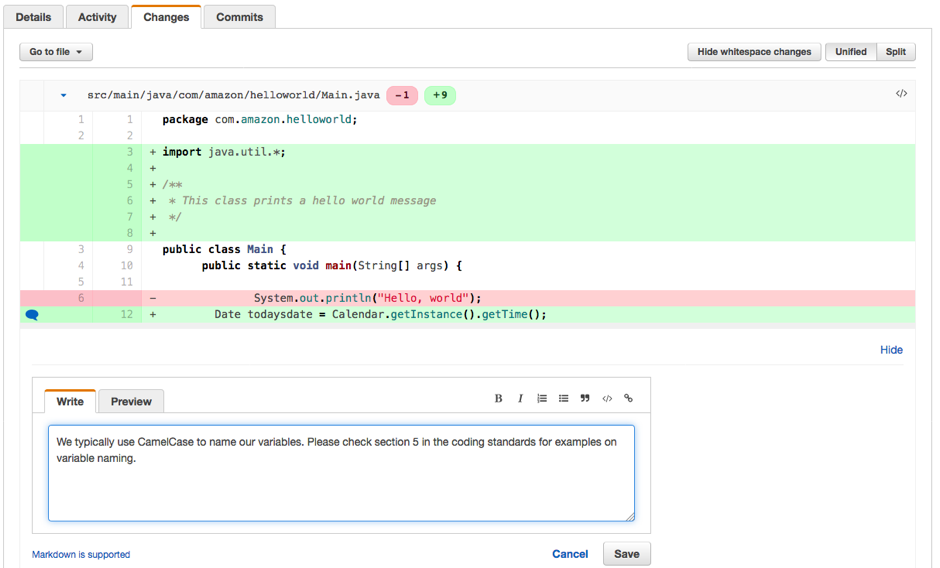Insert block quote in comment

[585, 398]
